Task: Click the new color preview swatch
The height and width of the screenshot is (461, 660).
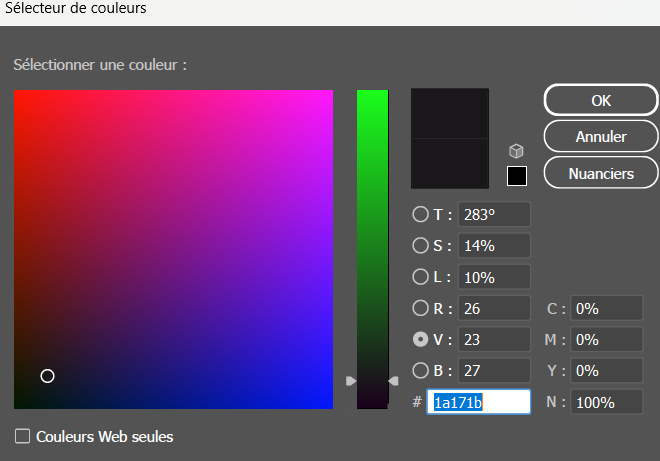Action: (x=450, y=113)
